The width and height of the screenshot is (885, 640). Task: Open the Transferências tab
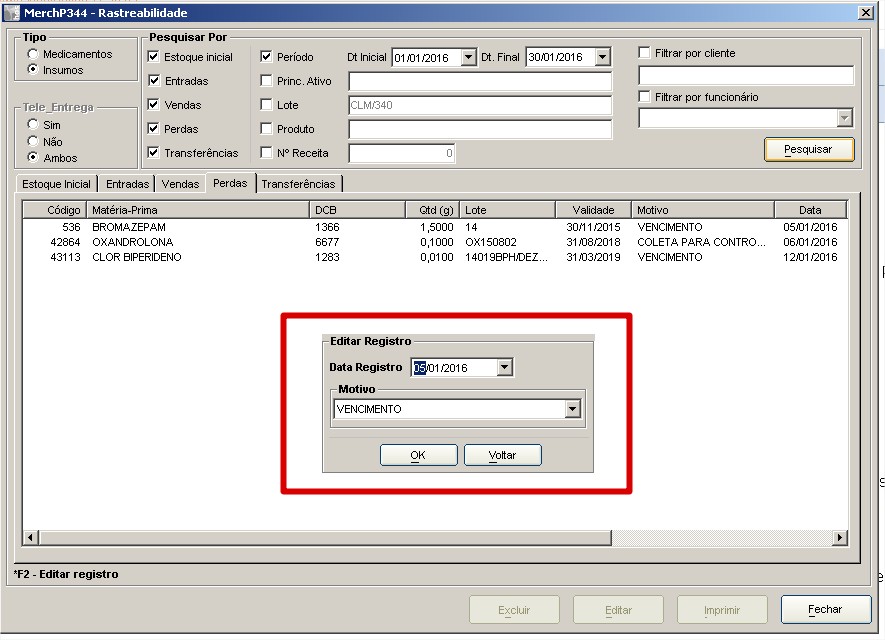pos(298,184)
